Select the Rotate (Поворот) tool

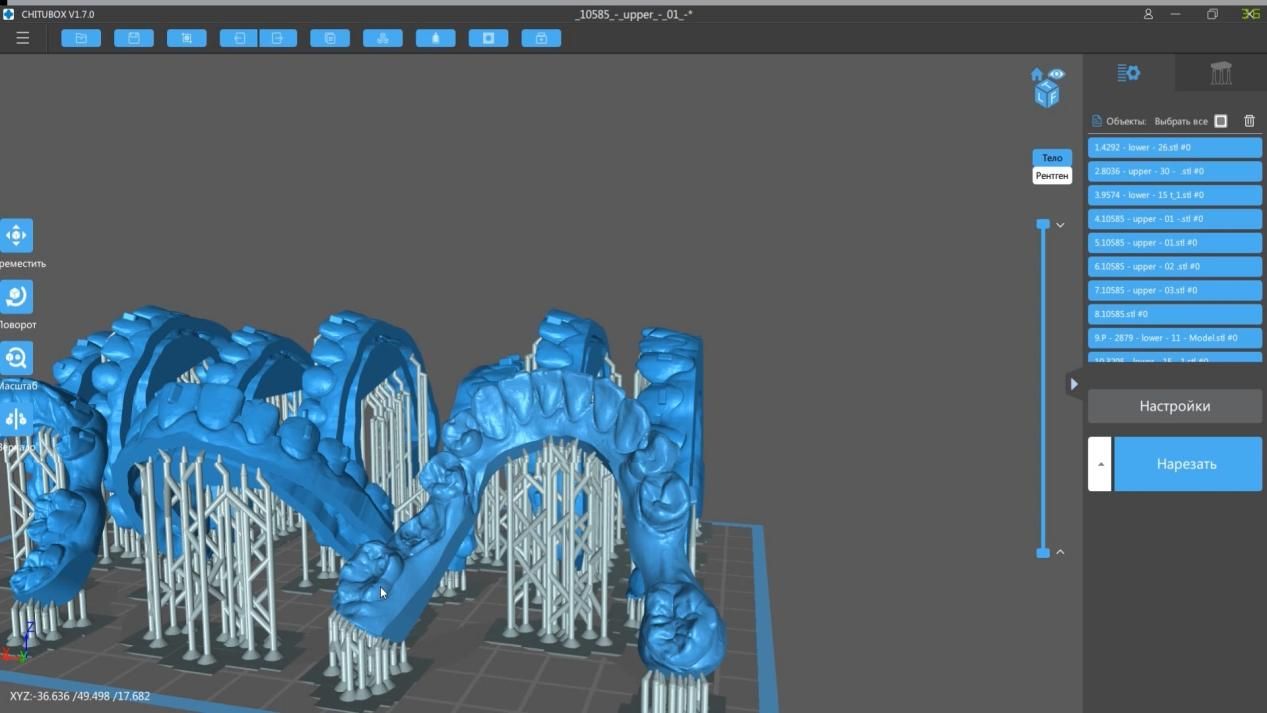click(16, 297)
